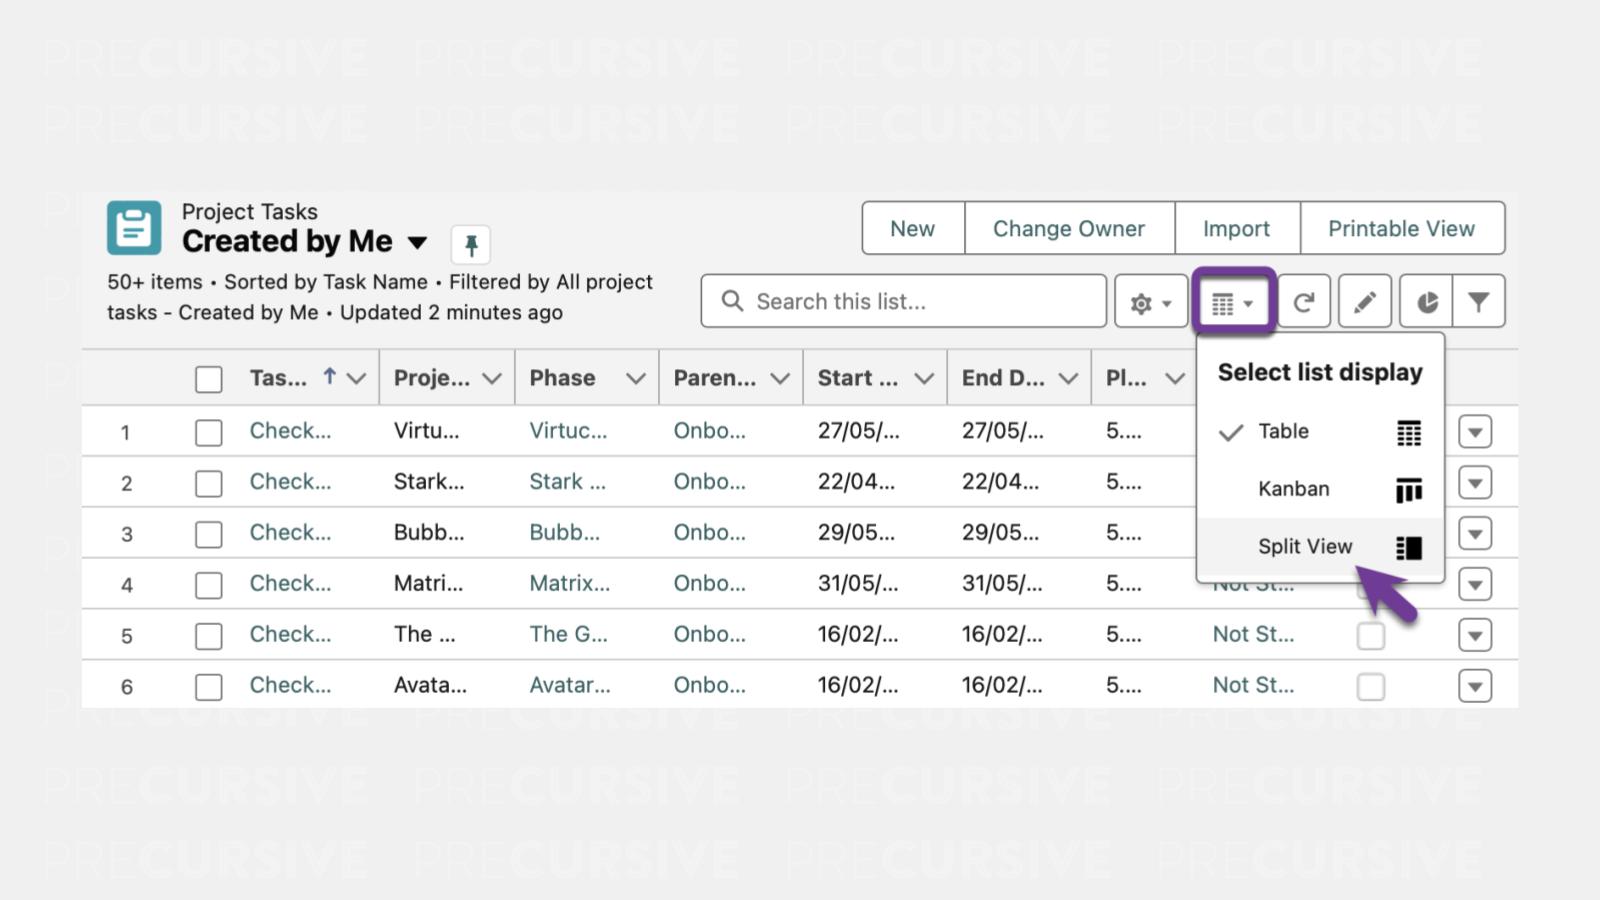The width and height of the screenshot is (1600, 900).
Task: Expand the Created by Me list view dropdown
Action: pyautogui.click(x=418, y=242)
